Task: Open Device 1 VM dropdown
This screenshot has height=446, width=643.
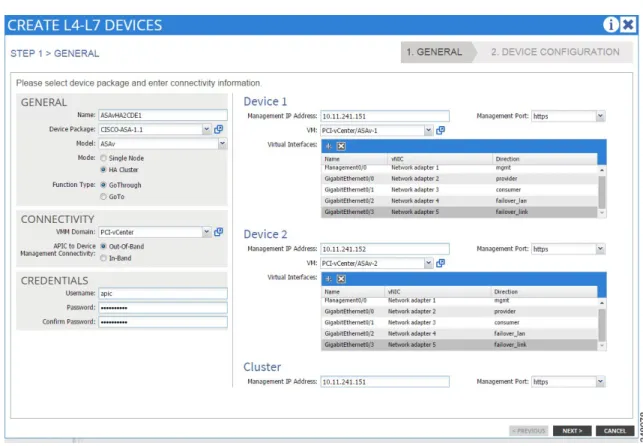Action: (x=429, y=130)
